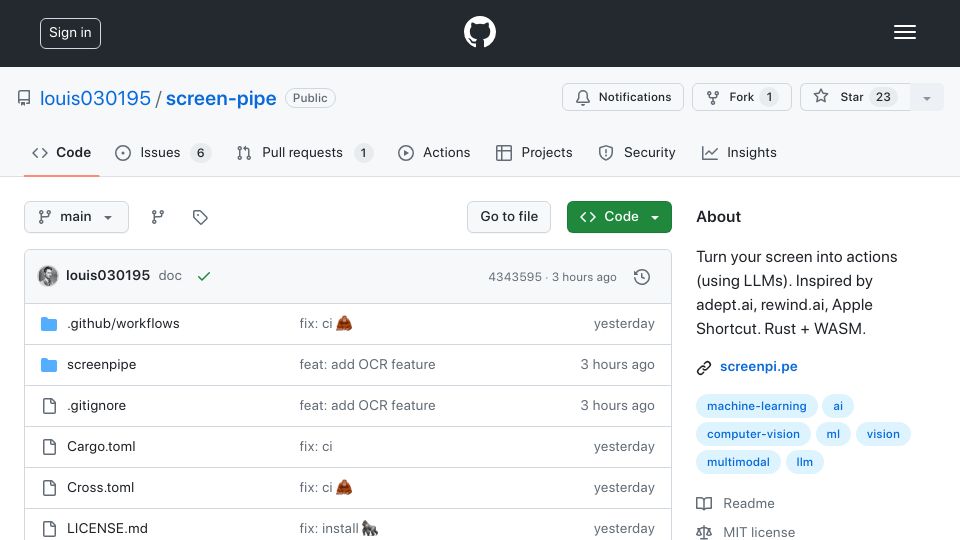Viewport: 960px width, 540px height.
Task: Open the Pull requests tab label
Action: pos(302,152)
